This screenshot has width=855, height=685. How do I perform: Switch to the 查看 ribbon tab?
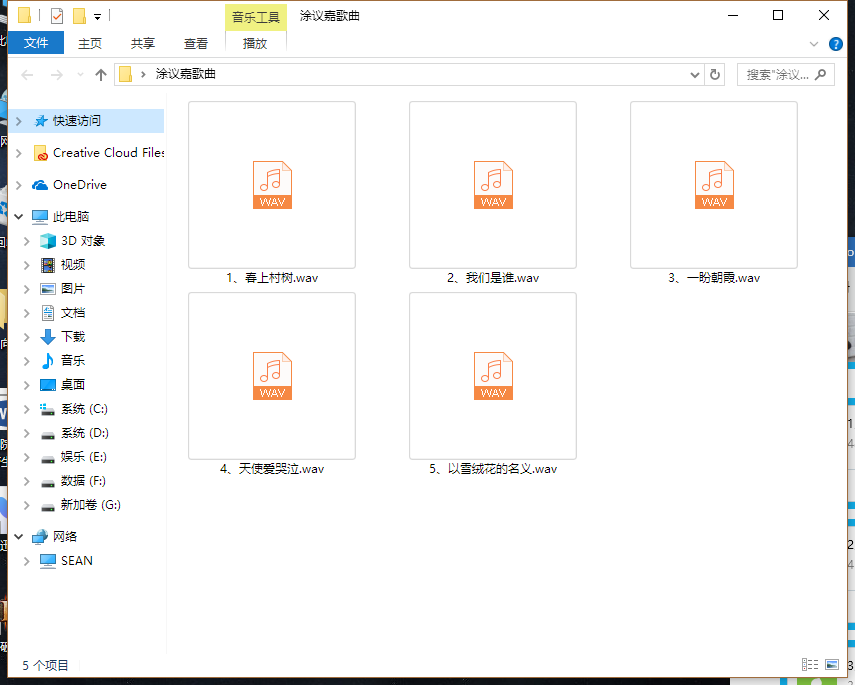click(196, 43)
